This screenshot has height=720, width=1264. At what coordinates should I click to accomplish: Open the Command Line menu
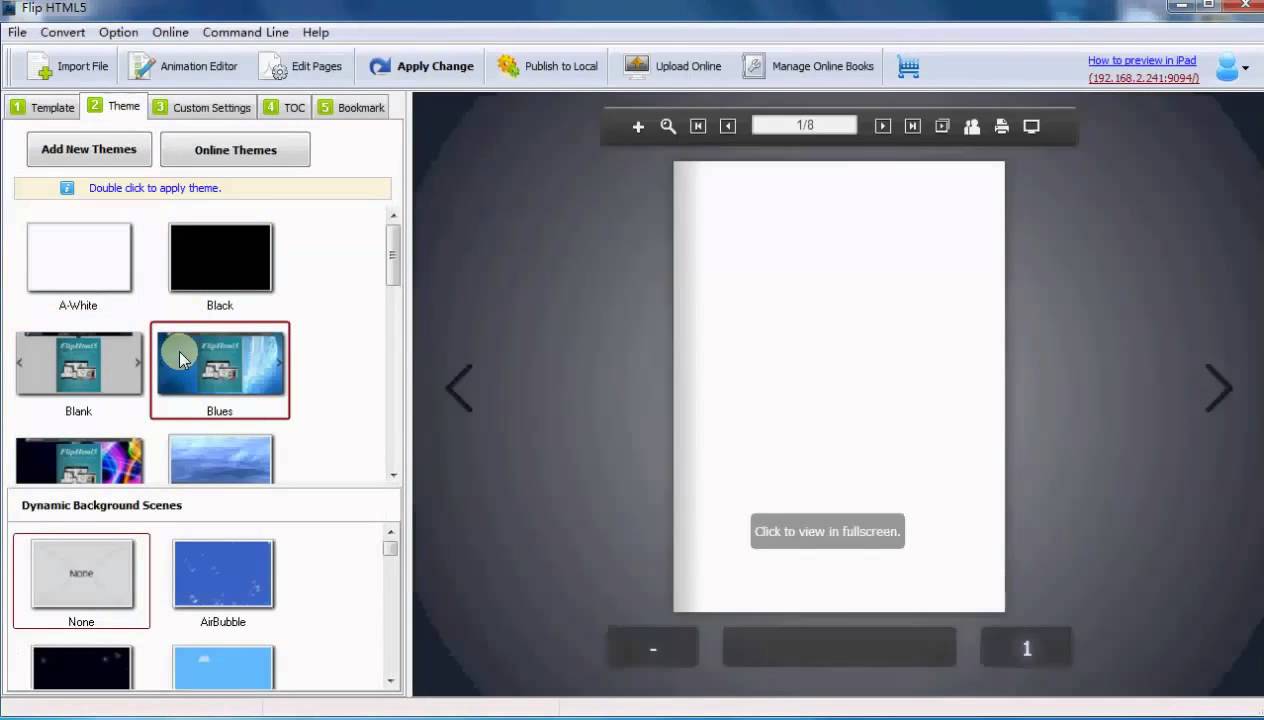(245, 32)
